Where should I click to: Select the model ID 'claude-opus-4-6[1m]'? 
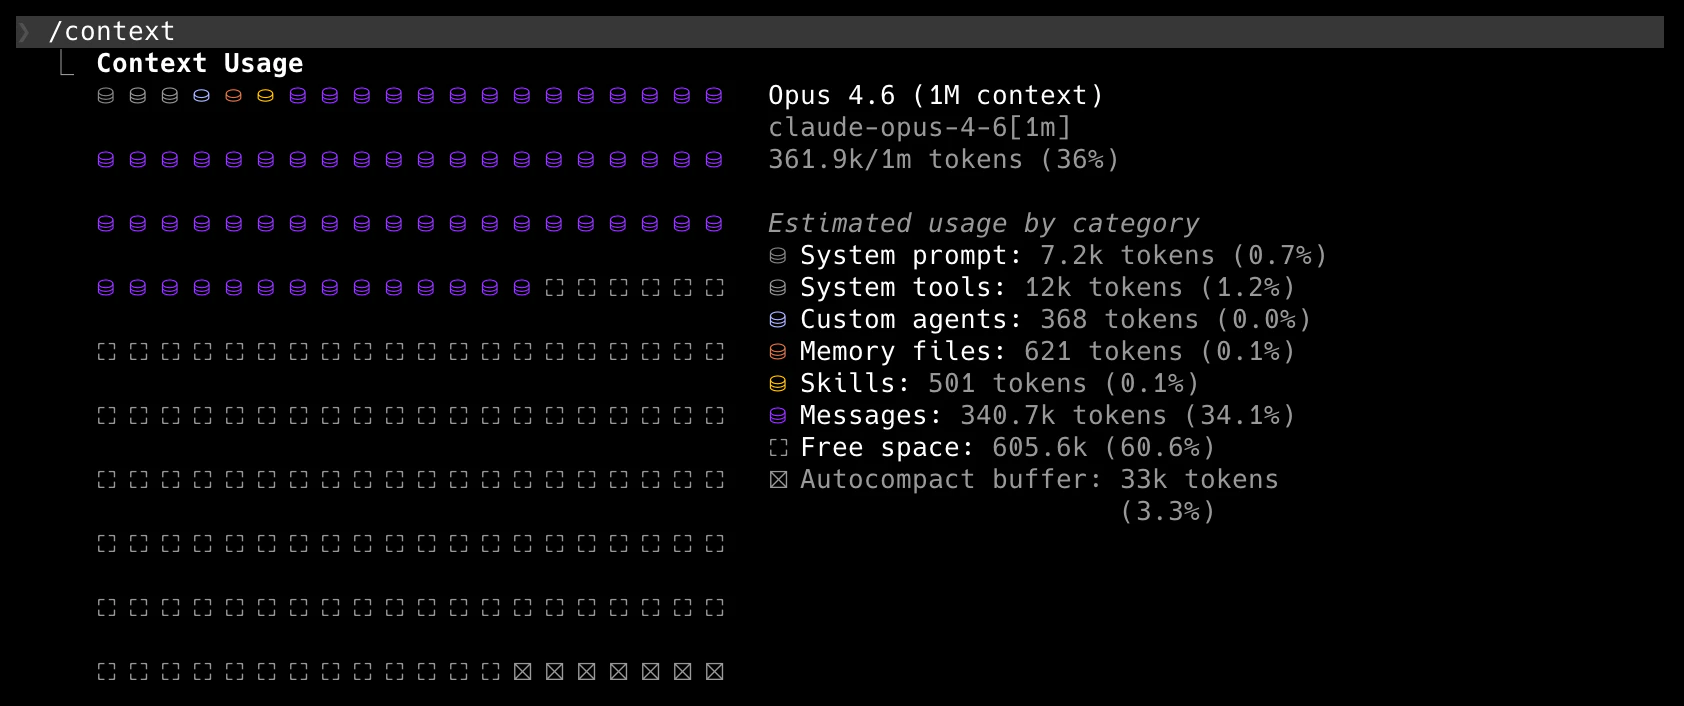point(920,128)
